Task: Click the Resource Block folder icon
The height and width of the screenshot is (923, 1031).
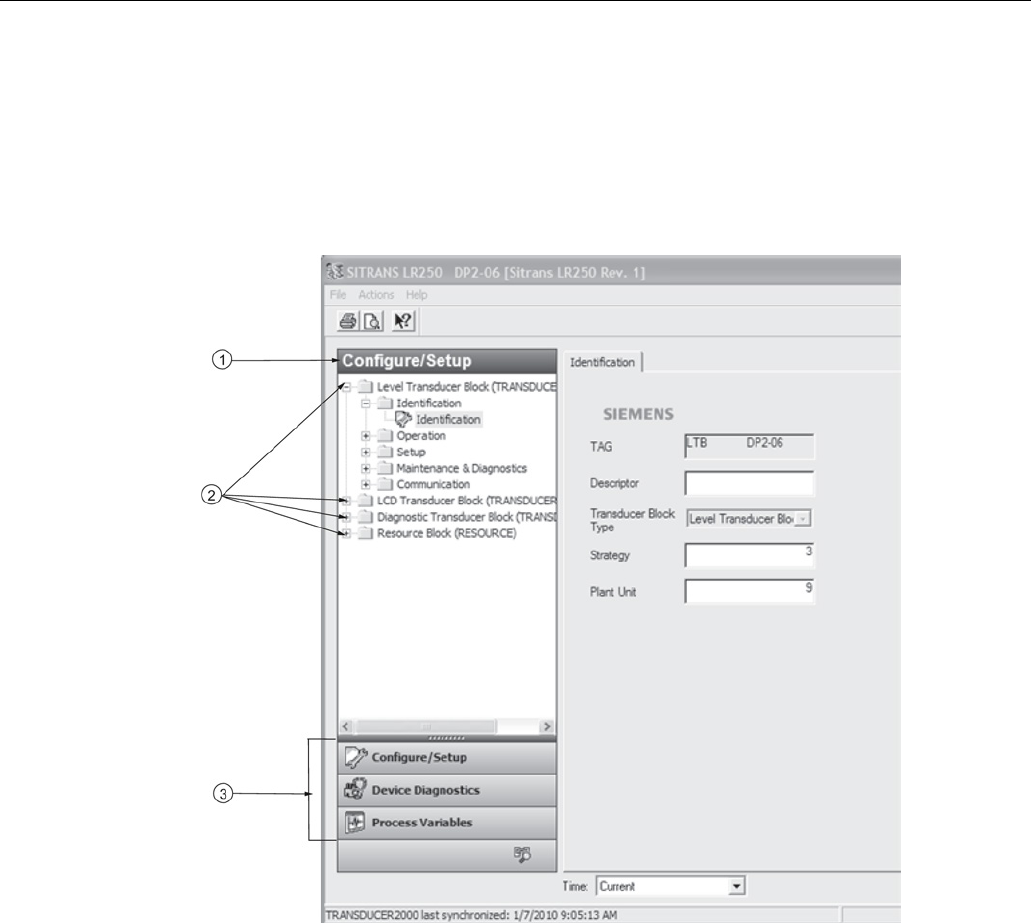Action: click(365, 533)
